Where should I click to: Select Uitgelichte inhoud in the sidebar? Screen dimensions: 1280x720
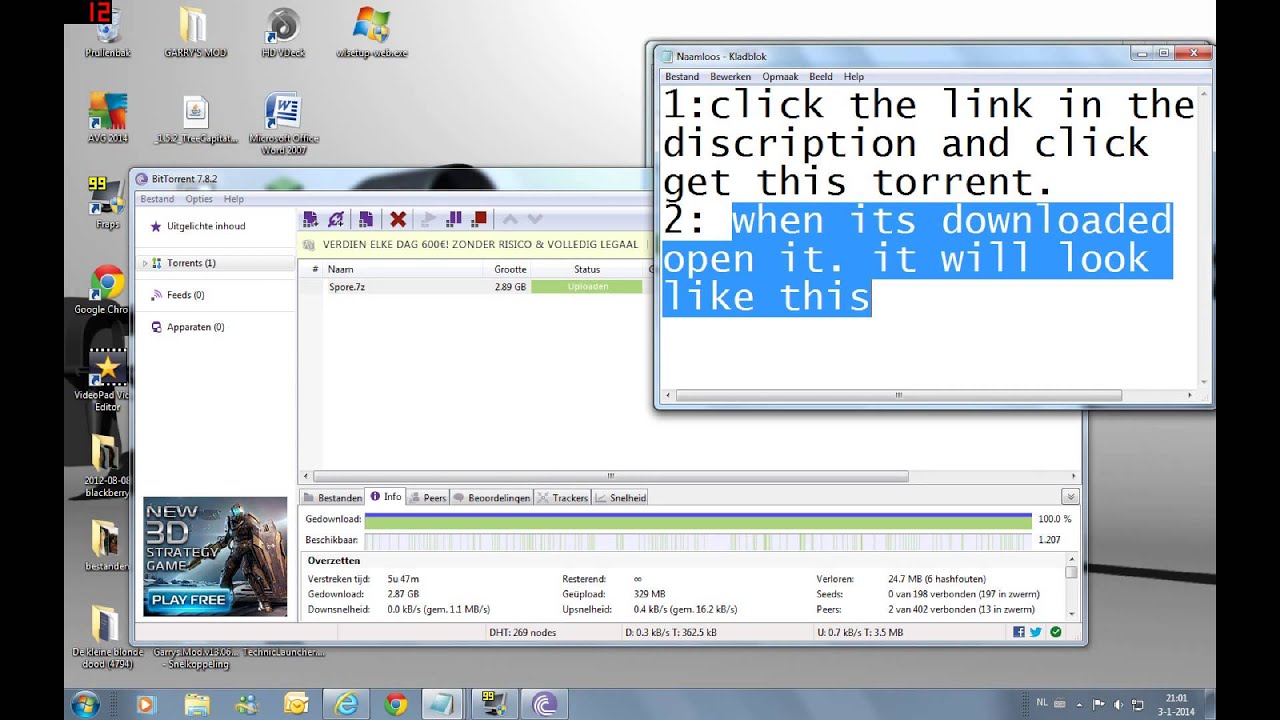click(x=206, y=226)
